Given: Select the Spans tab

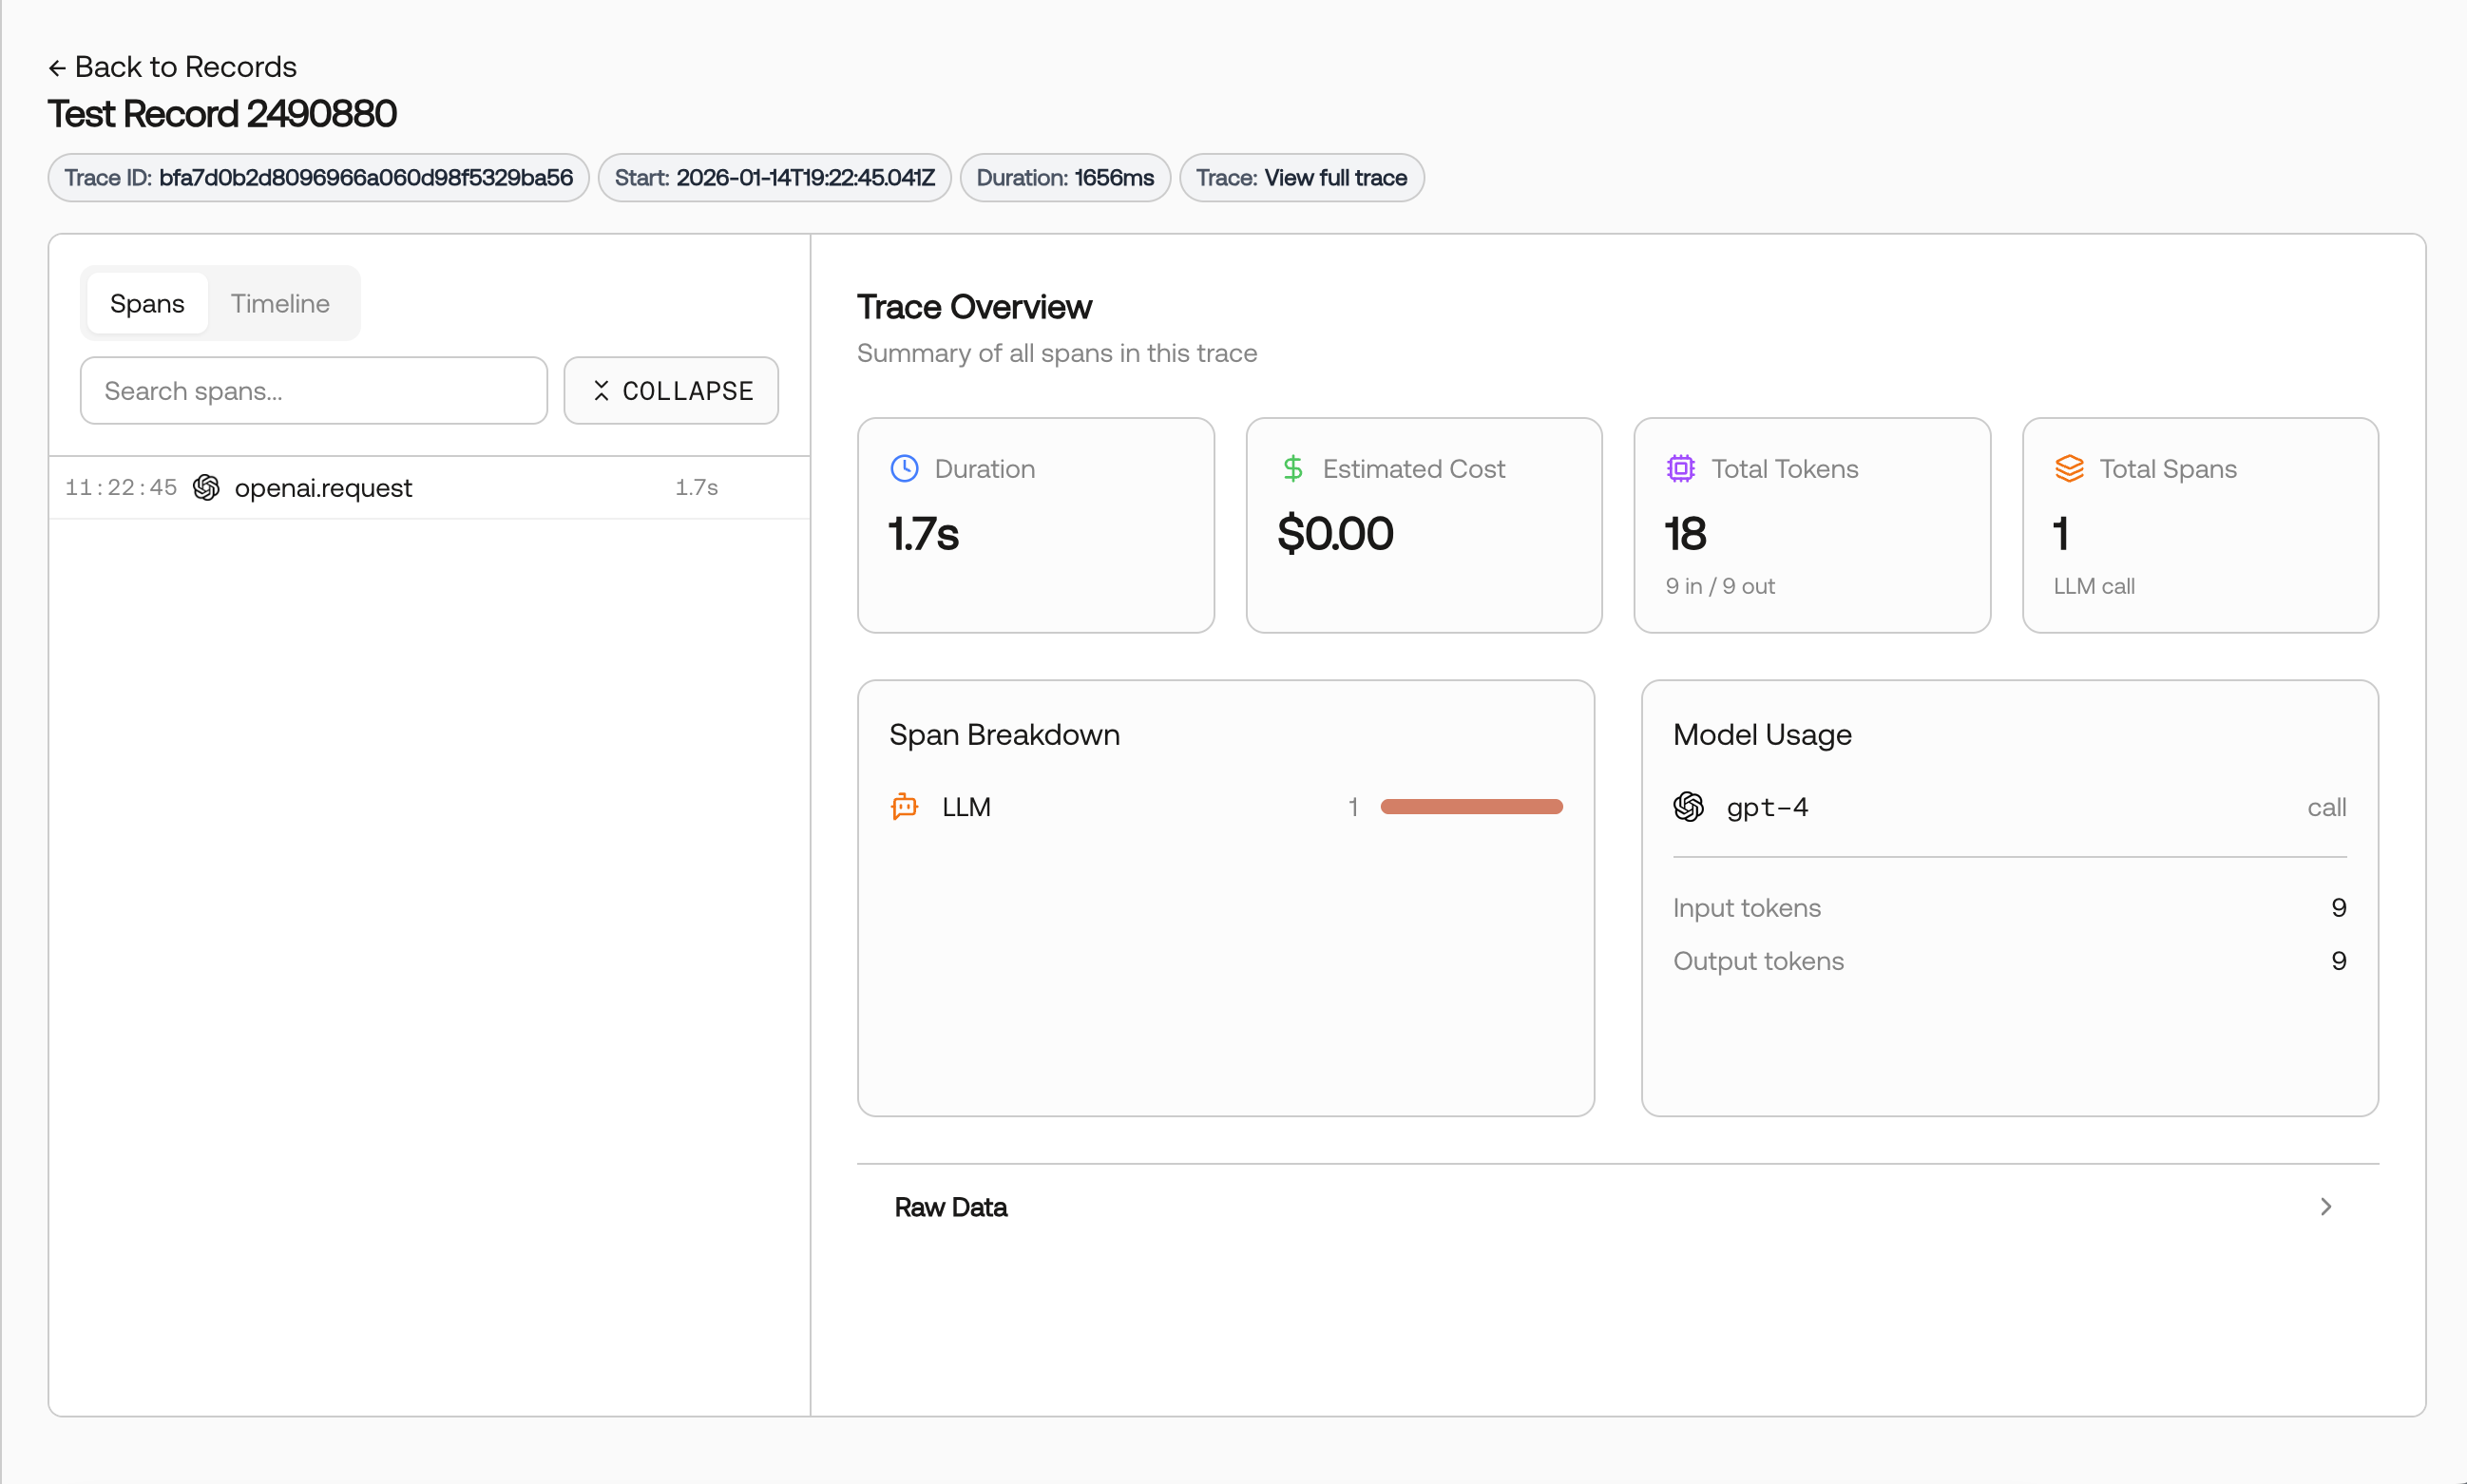Looking at the screenshot, I should tap(147, 303).
